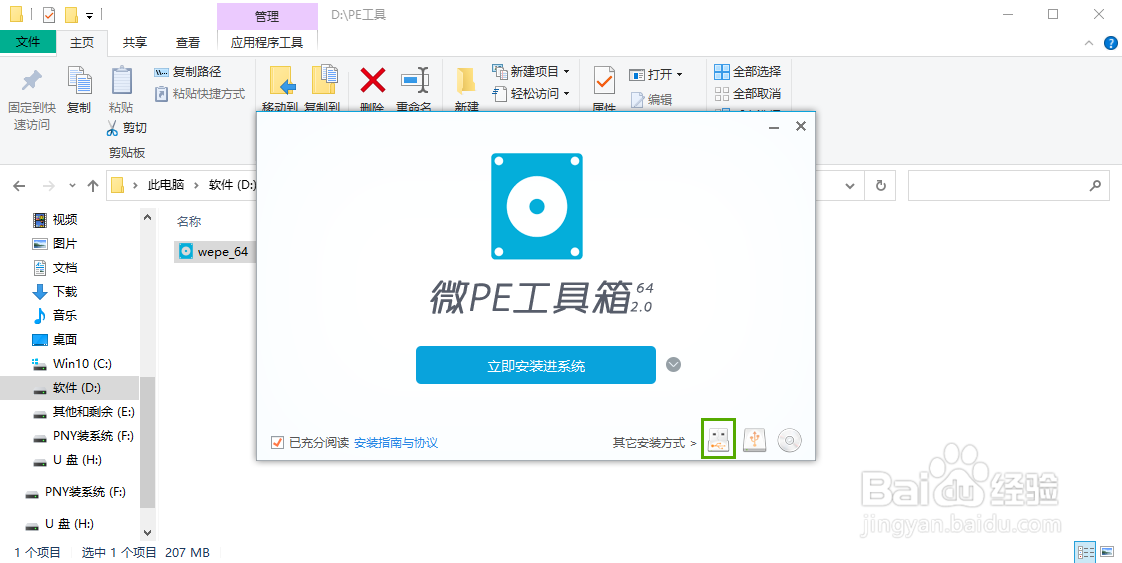Switch to details view layout icon
The width and height of the screenshot is (1122, 563).
[x=1086, y=552]
